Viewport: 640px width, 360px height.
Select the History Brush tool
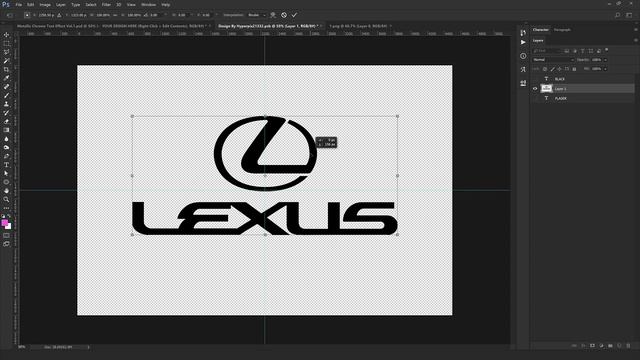pyautogui.click(x=6, y=113)
